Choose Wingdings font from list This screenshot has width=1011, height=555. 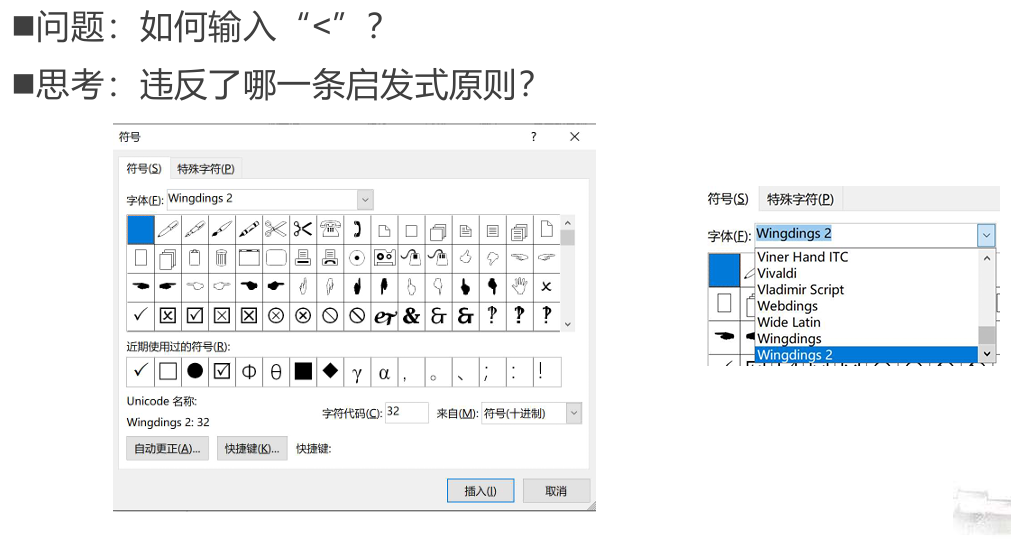(789, 338)
